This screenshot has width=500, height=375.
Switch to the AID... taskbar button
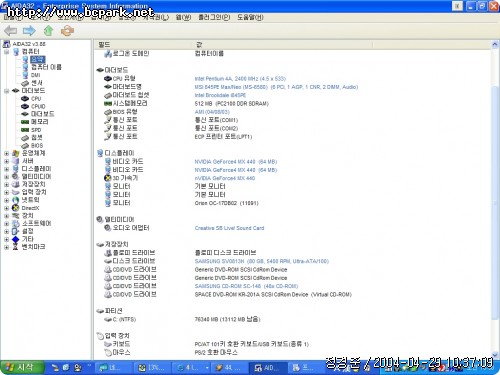pos(269,368)
